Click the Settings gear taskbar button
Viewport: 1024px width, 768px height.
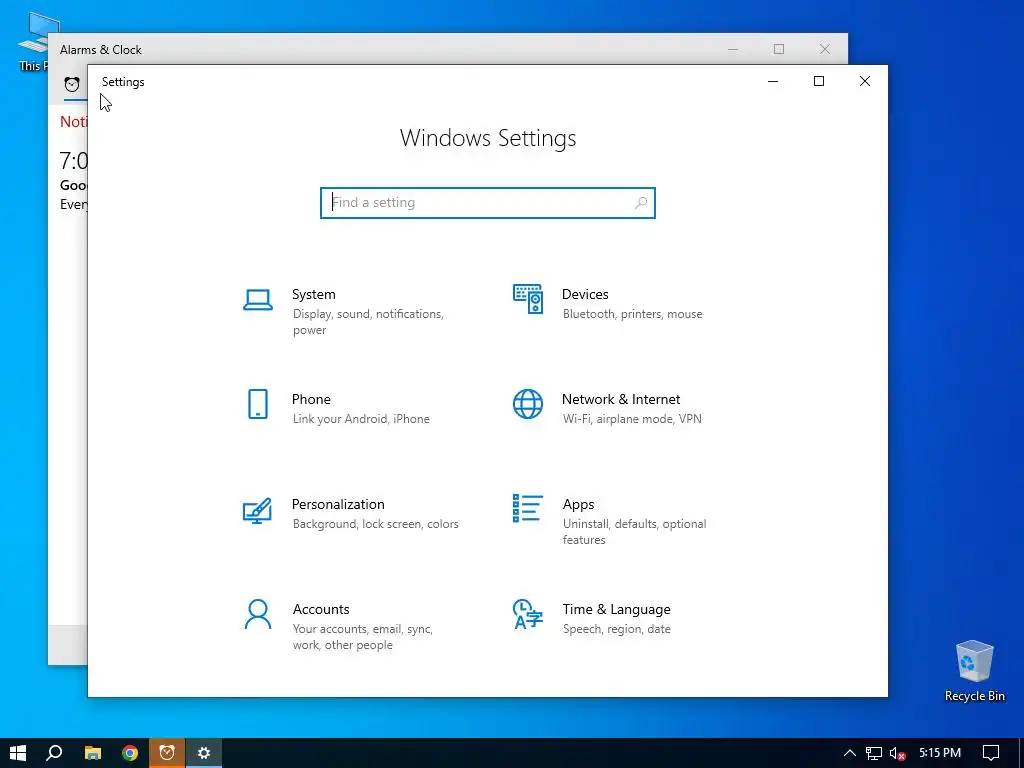[x=204, y=753]
